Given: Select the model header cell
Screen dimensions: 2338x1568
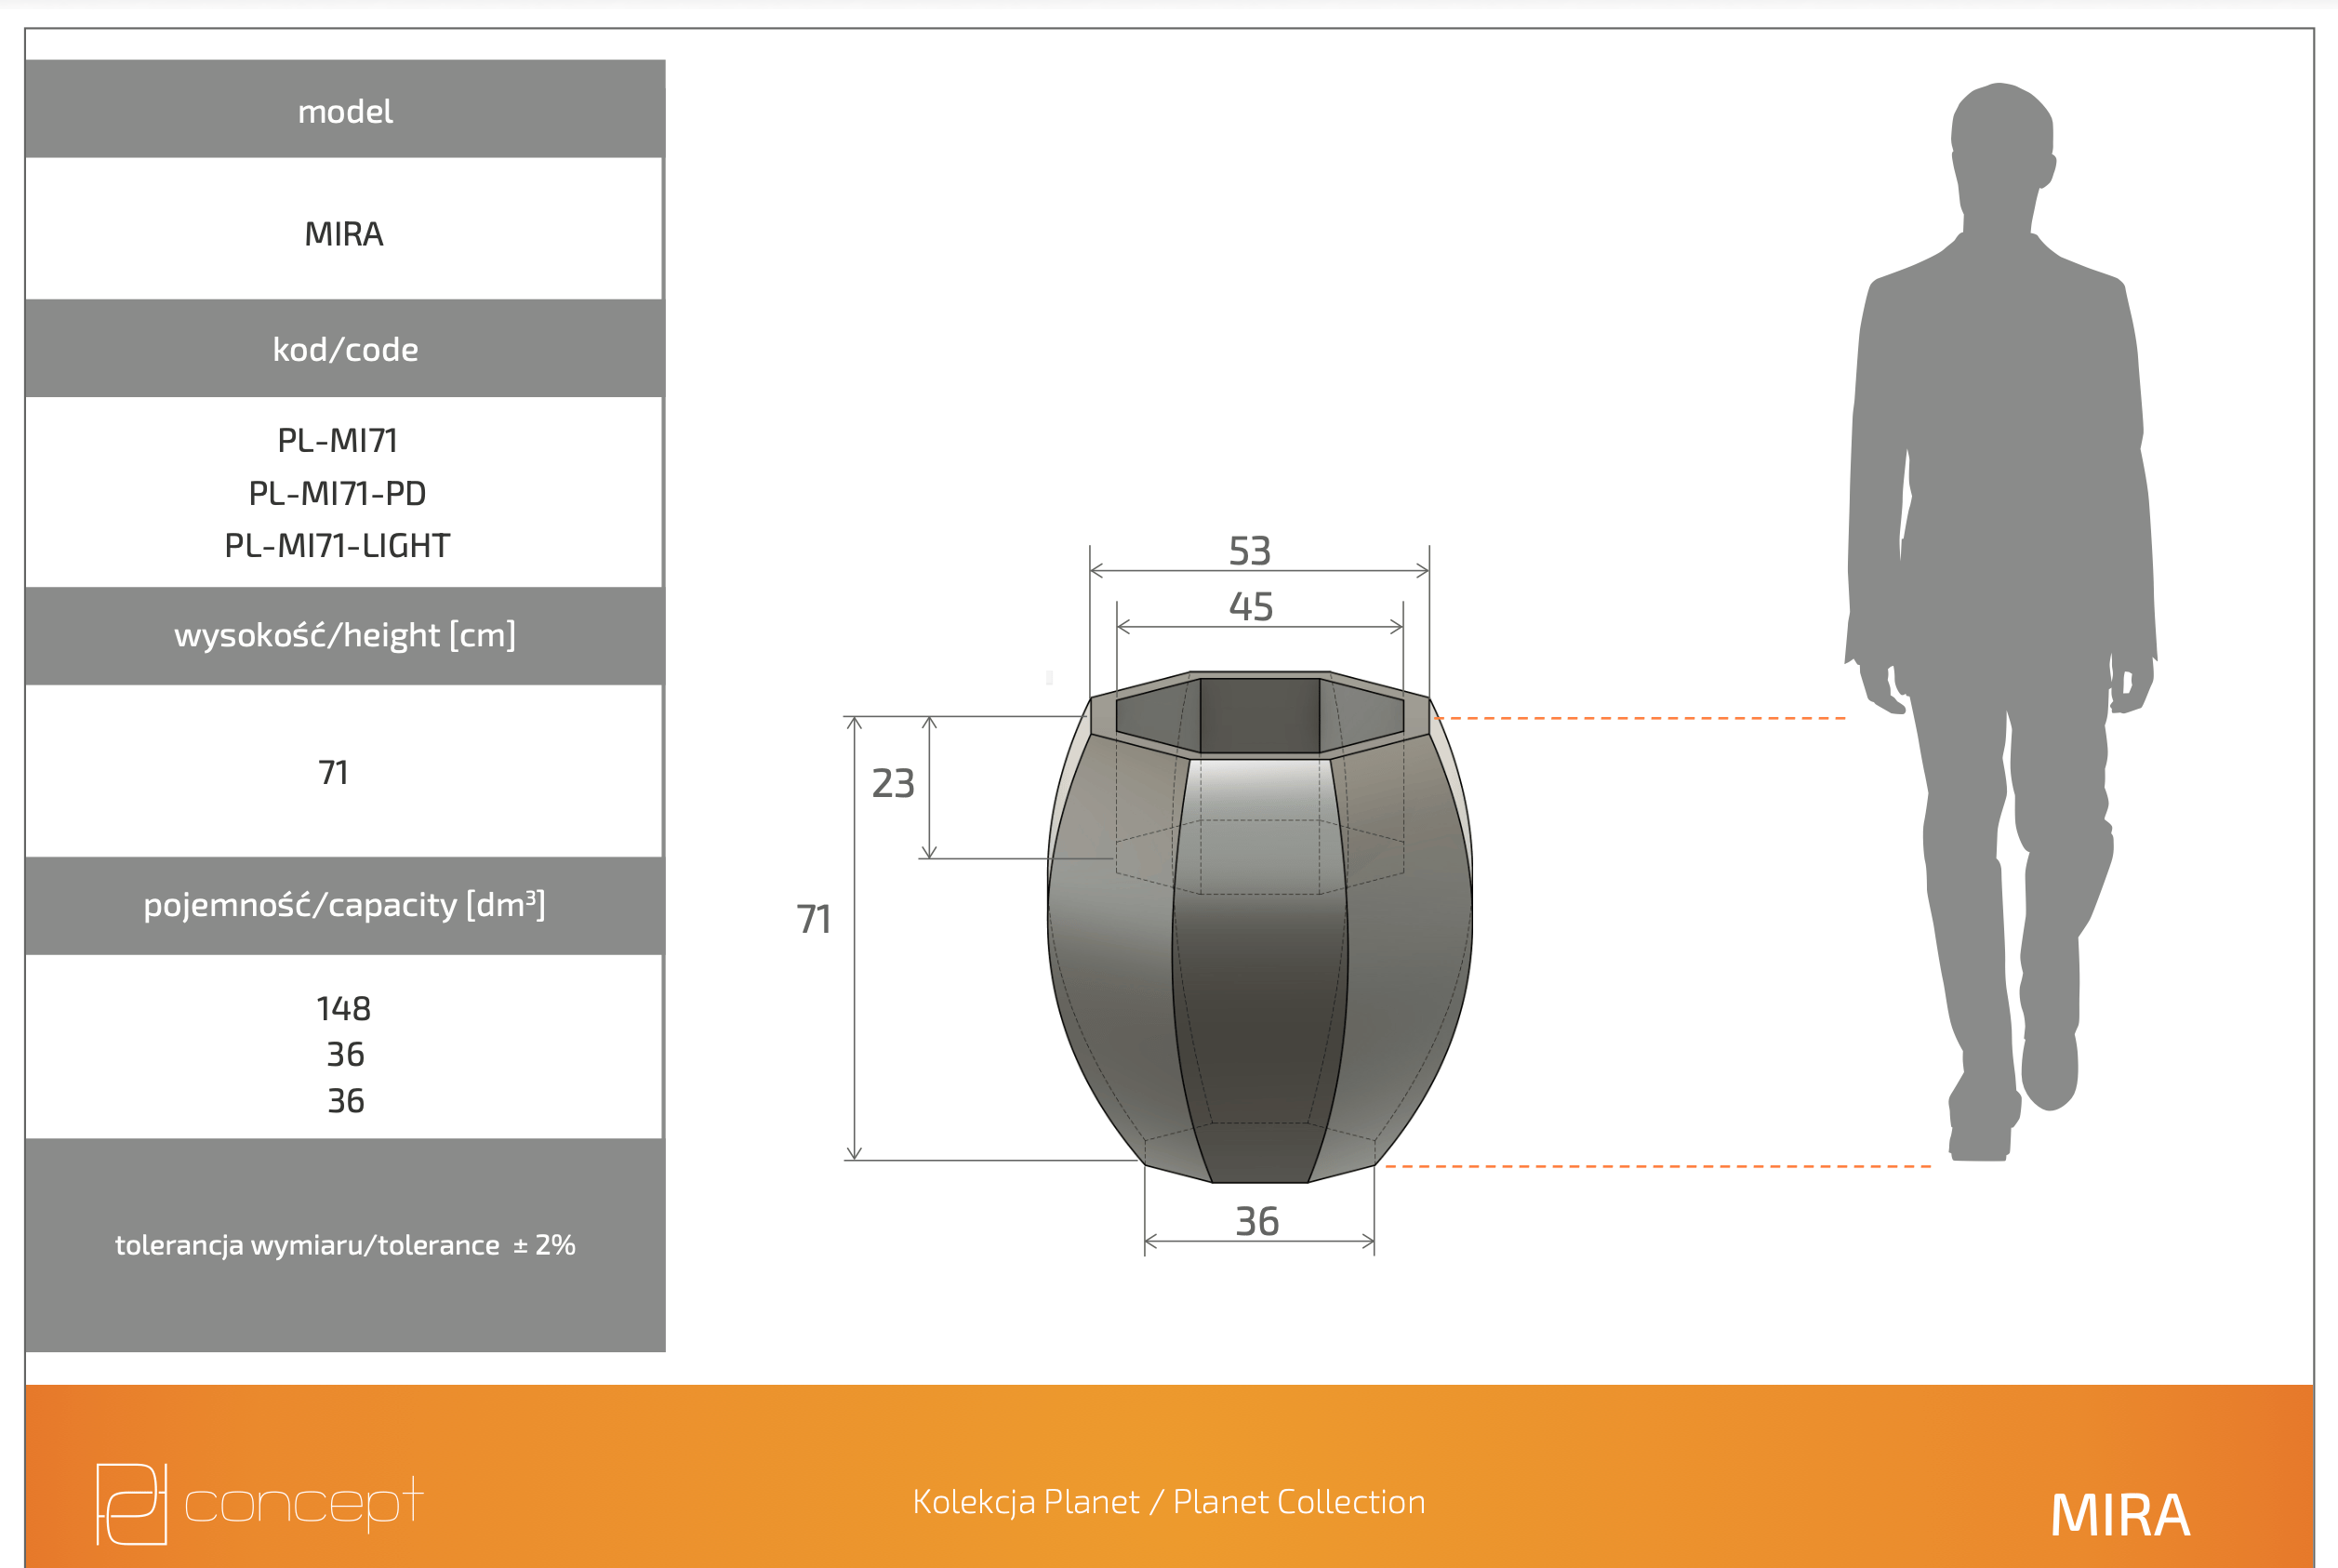Looking at the screenshot, I should (x=345, y=109).
